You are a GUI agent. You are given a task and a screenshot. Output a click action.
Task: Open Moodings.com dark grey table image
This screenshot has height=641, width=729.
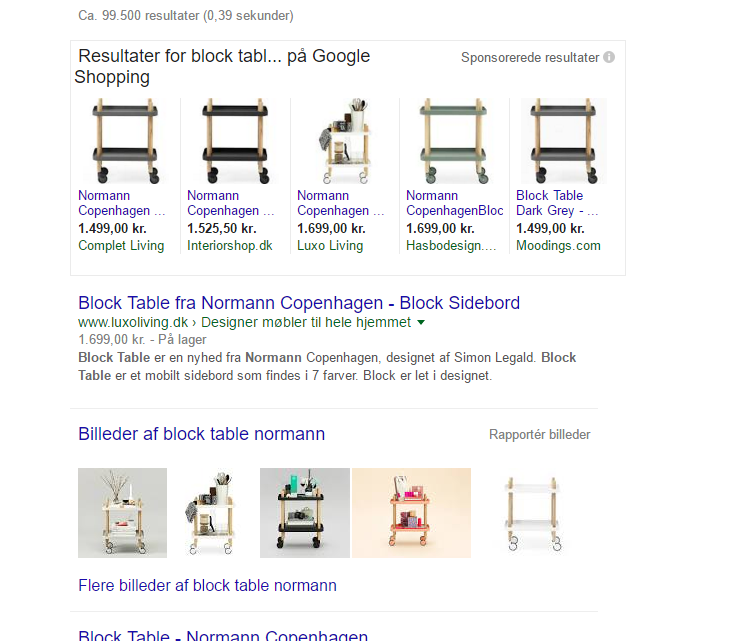(x=563, y=140)
